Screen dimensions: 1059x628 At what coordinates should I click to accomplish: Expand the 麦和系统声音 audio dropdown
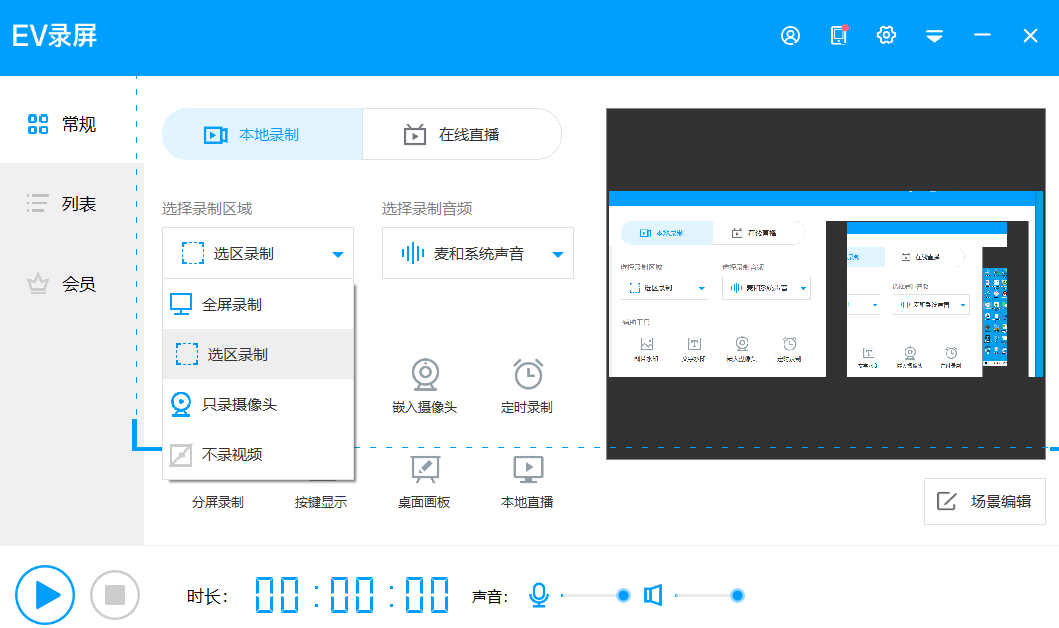coord(477,253)
